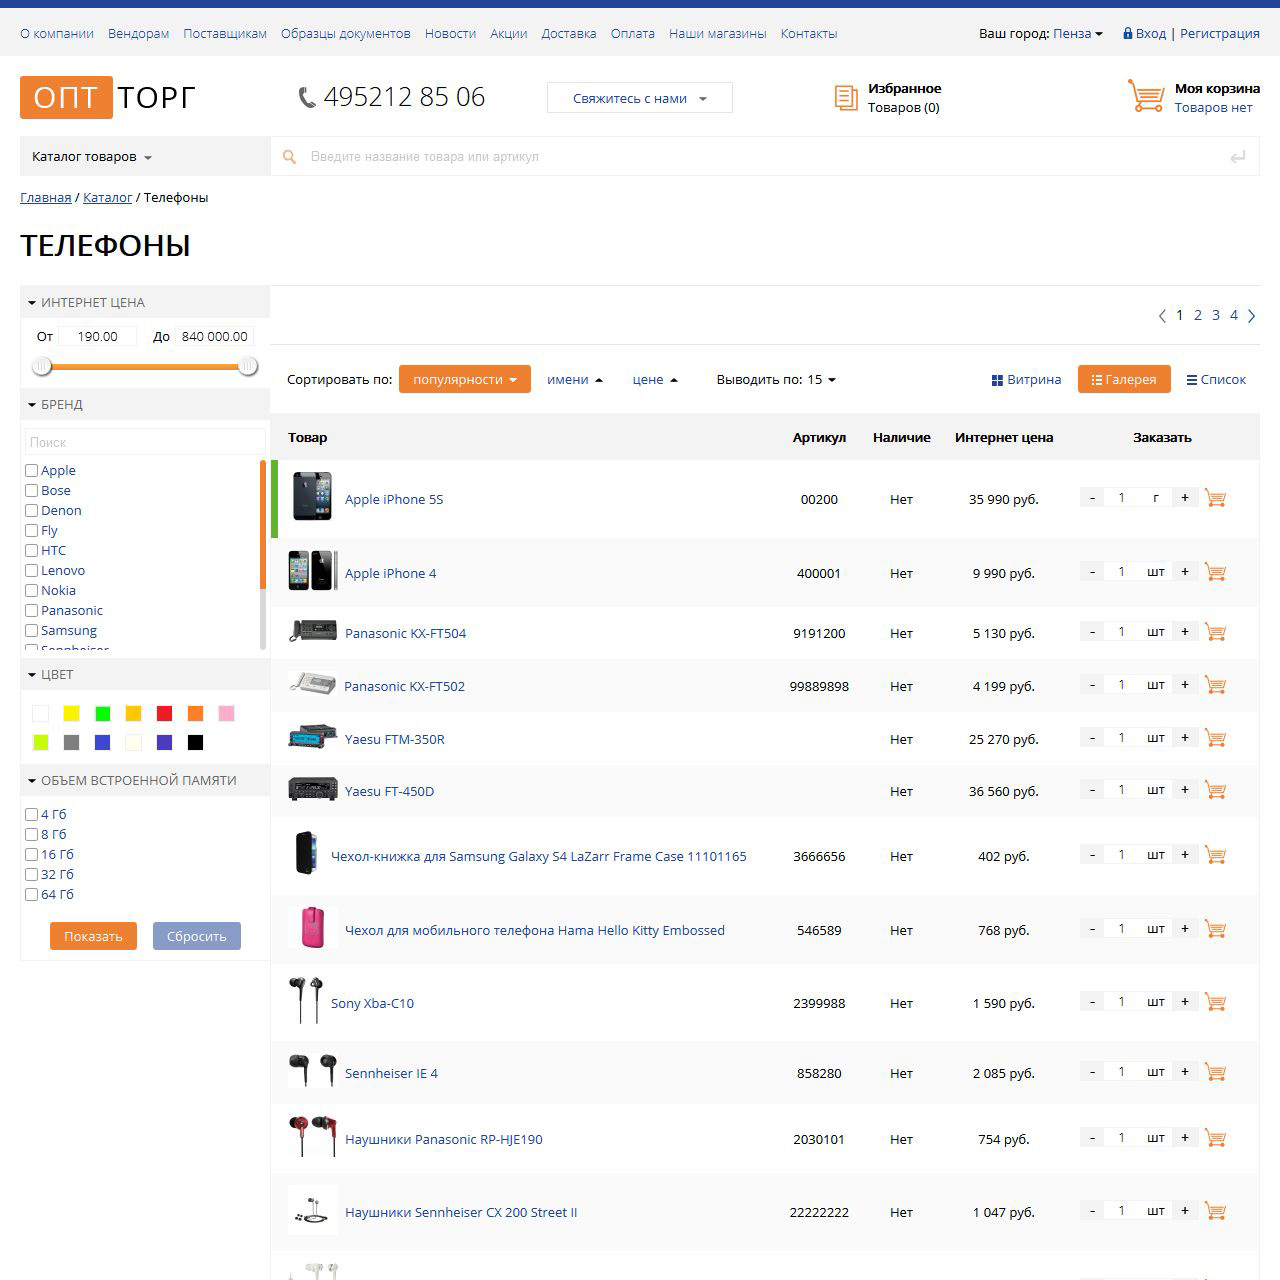Go to next page with right arrow

point(1251,316)
